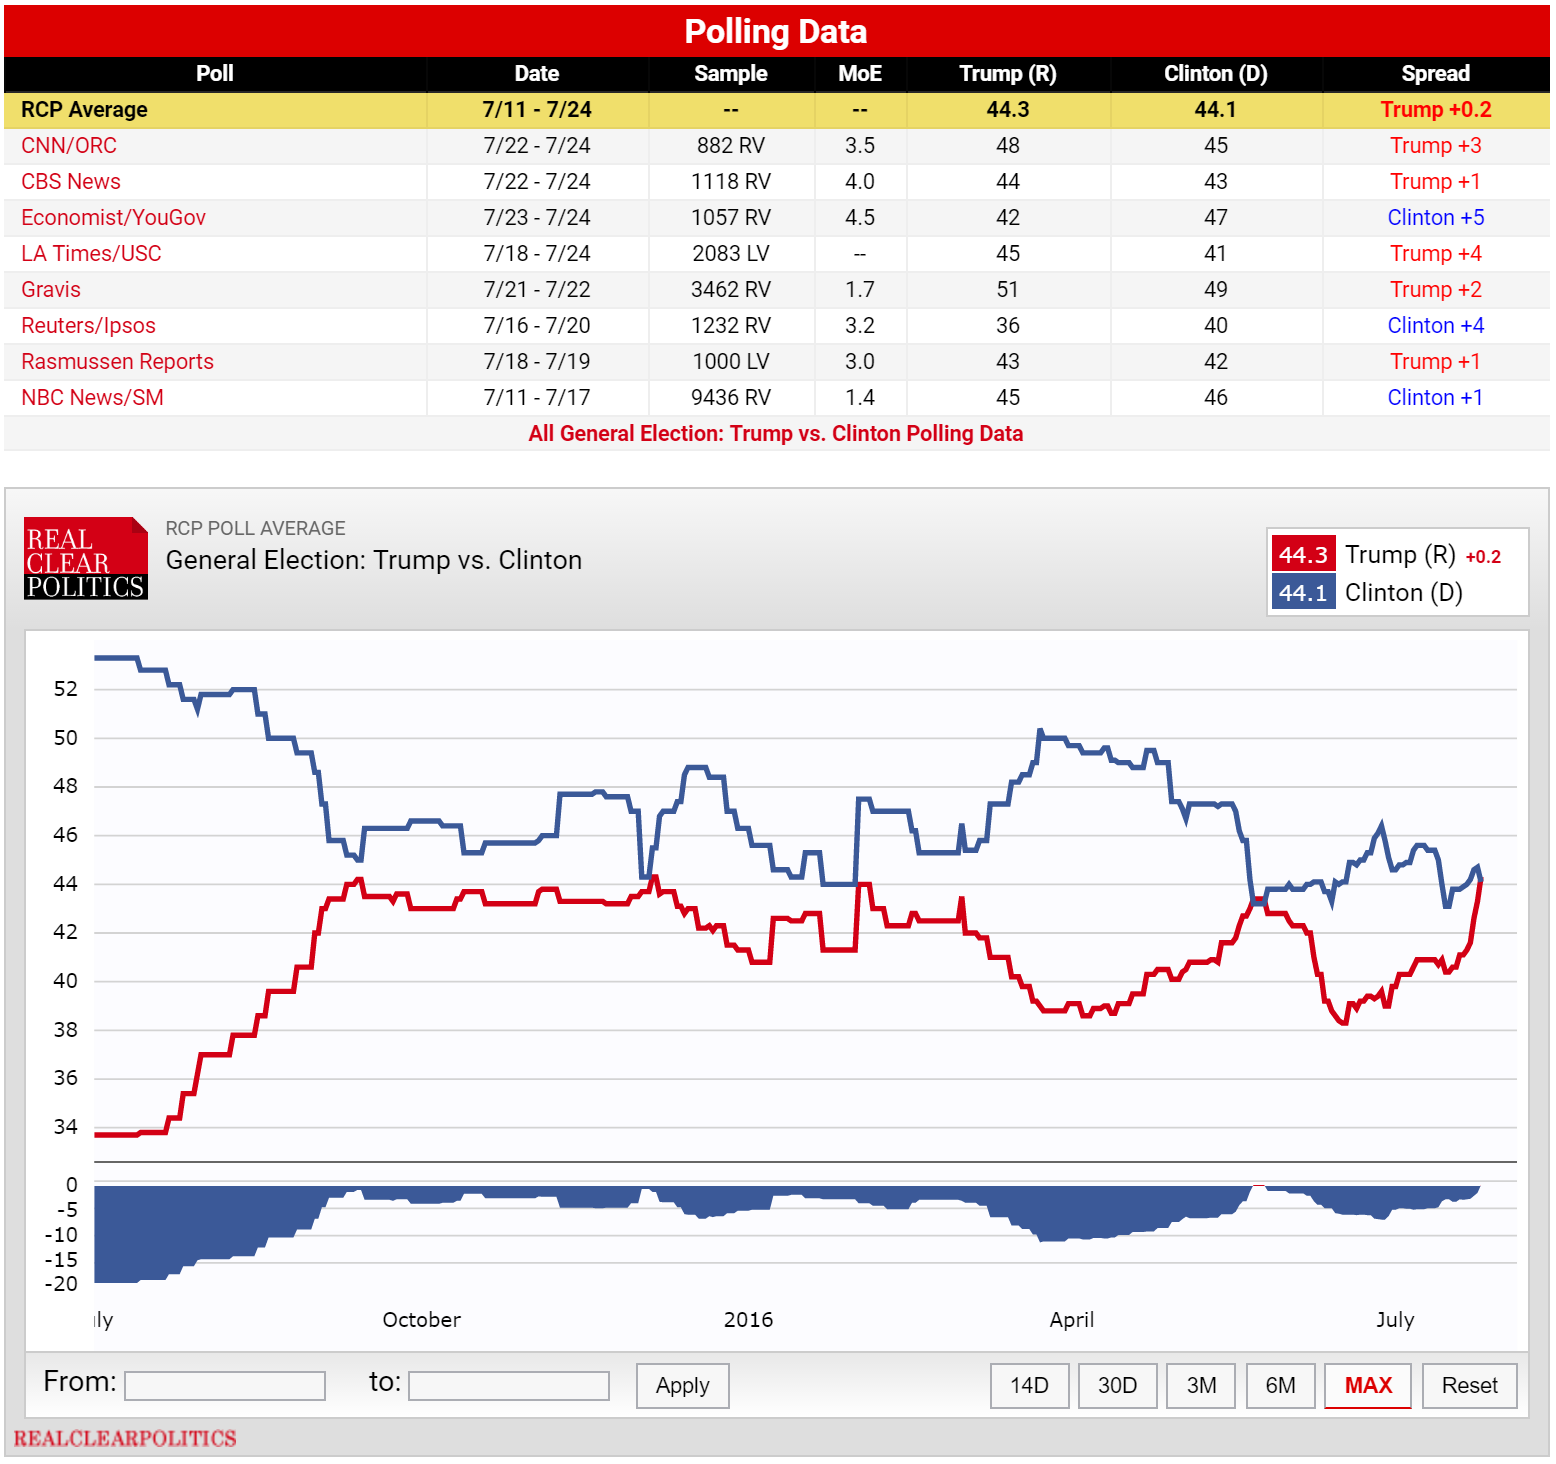Click the red Trump 44.3 legend swatch
The image size is (1556, 1464).
click(1304, 555)
